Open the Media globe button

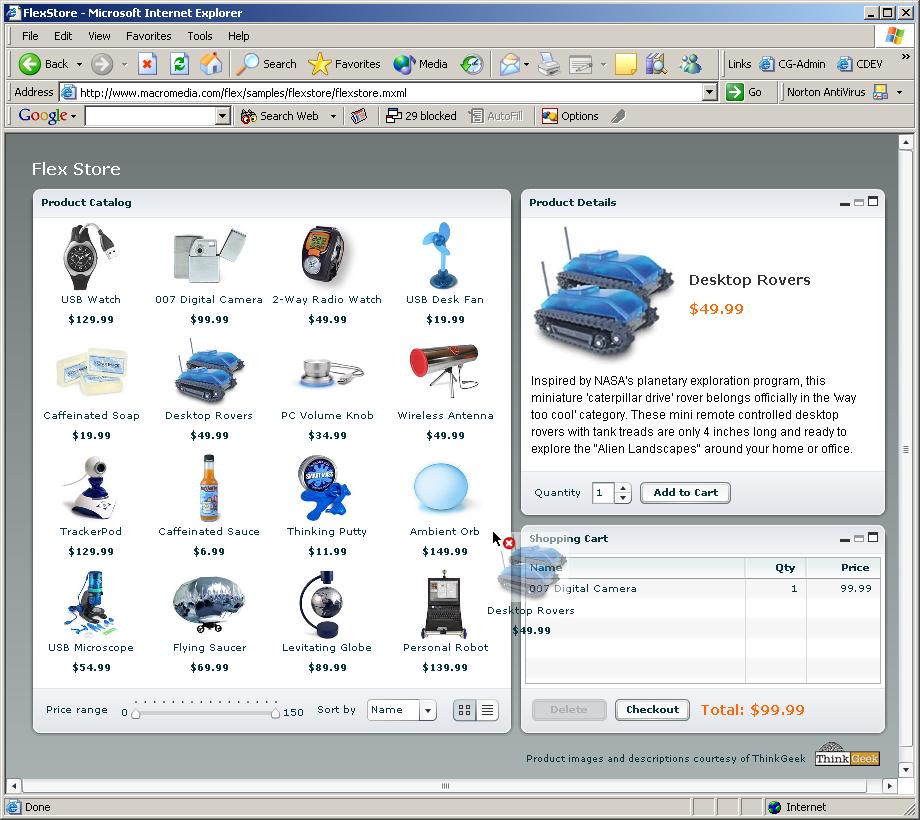pyautogui.click(x=420, y=64)
